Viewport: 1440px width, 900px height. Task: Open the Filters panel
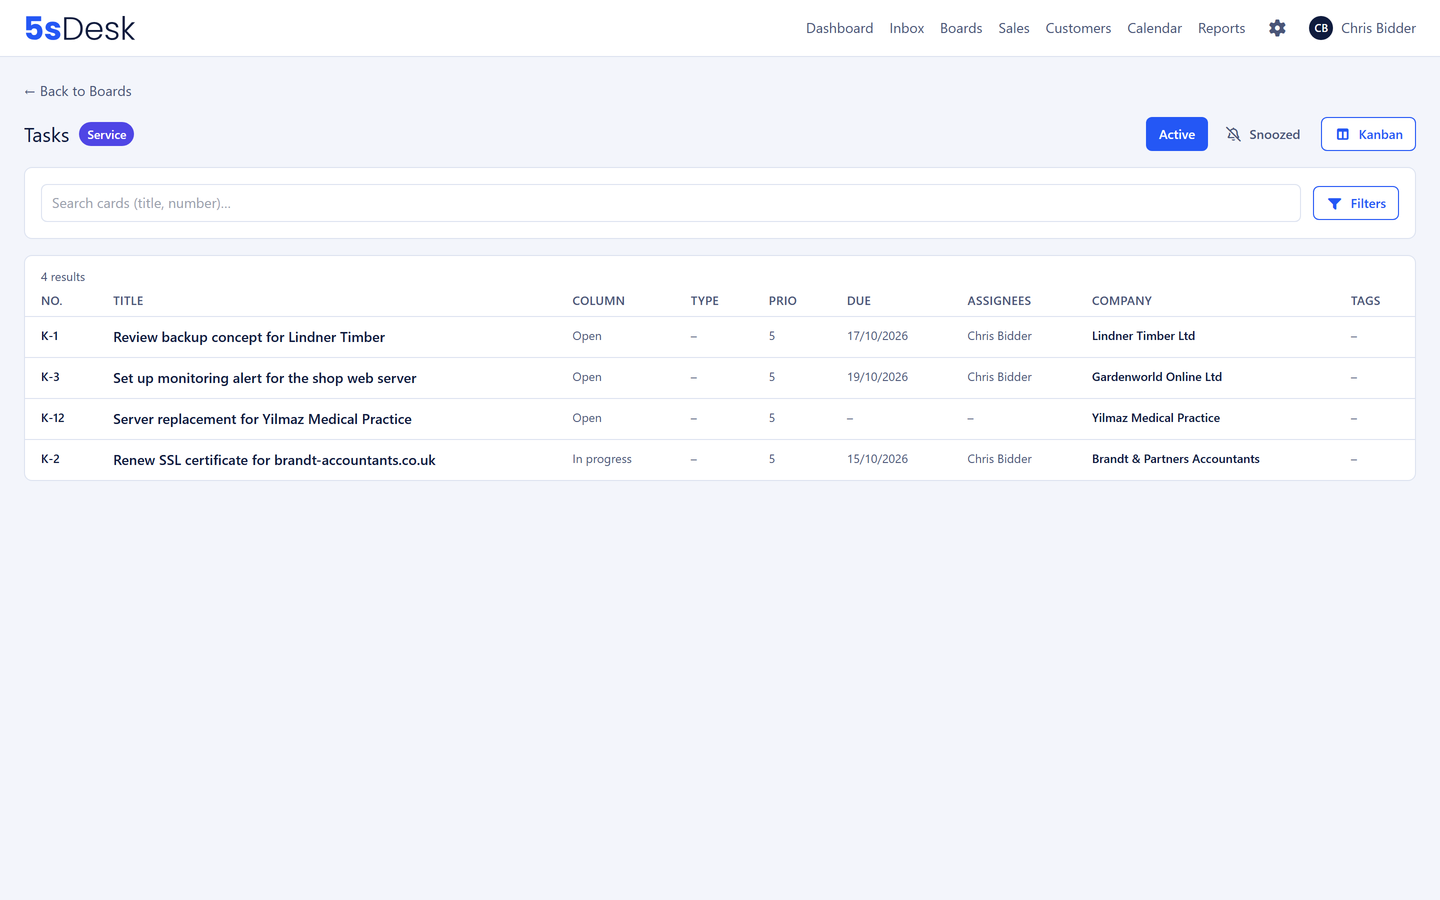click(1356, 203)
